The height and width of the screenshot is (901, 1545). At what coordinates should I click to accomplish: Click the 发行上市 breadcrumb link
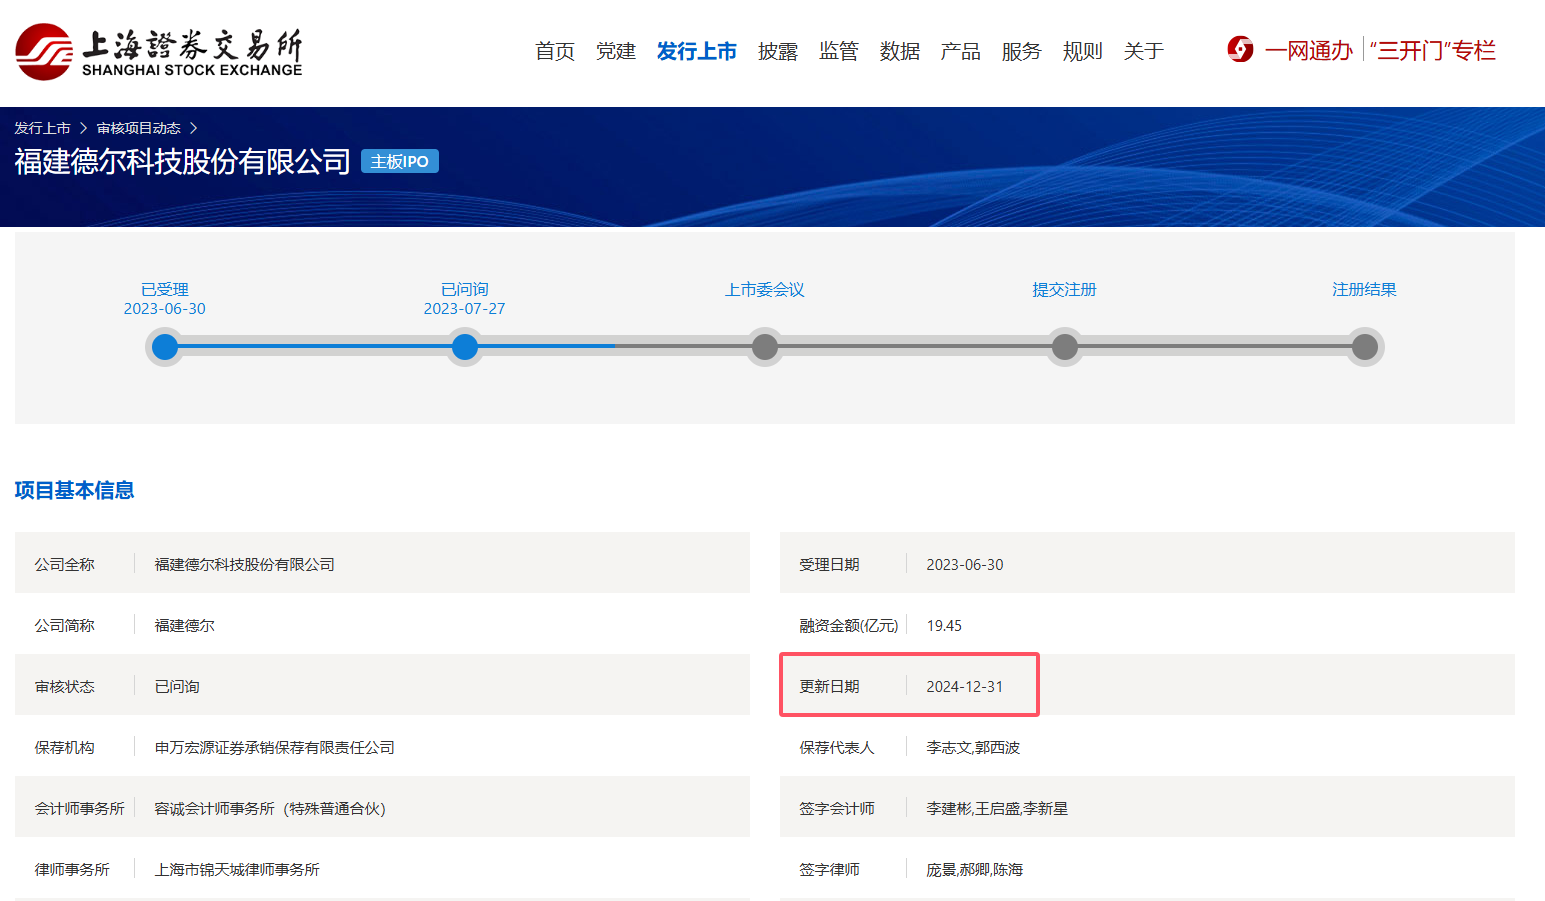(42, 128)
